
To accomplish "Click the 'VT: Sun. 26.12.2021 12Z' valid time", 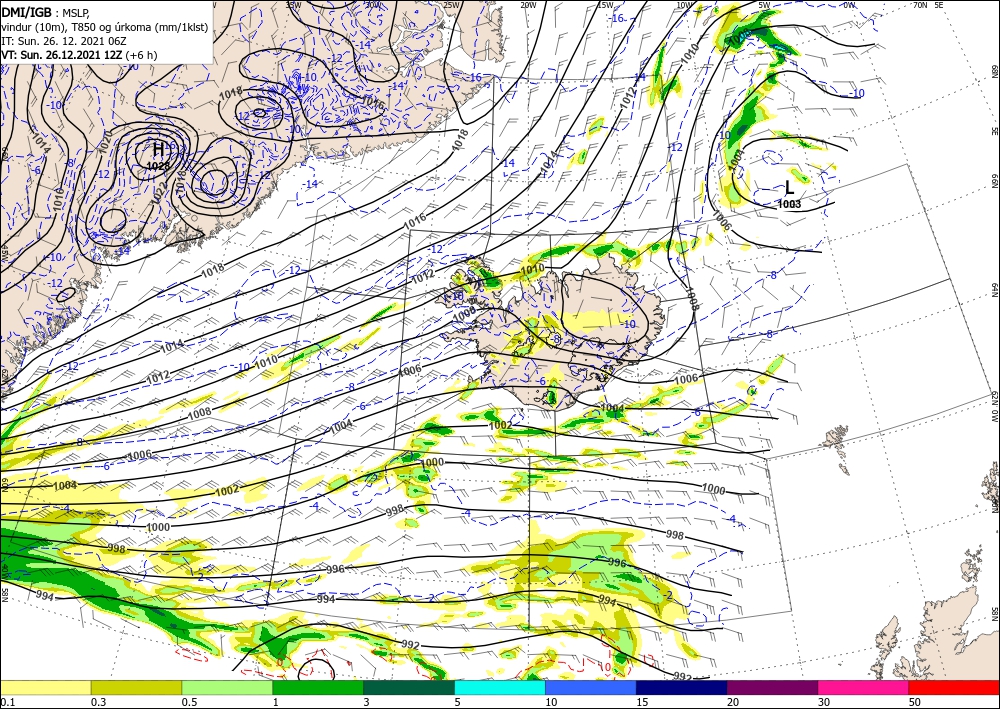I will pos(62,55).
